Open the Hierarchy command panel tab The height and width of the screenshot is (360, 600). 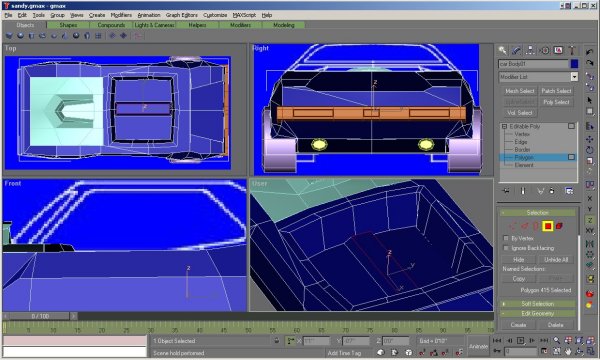click(x=530, y=50)
